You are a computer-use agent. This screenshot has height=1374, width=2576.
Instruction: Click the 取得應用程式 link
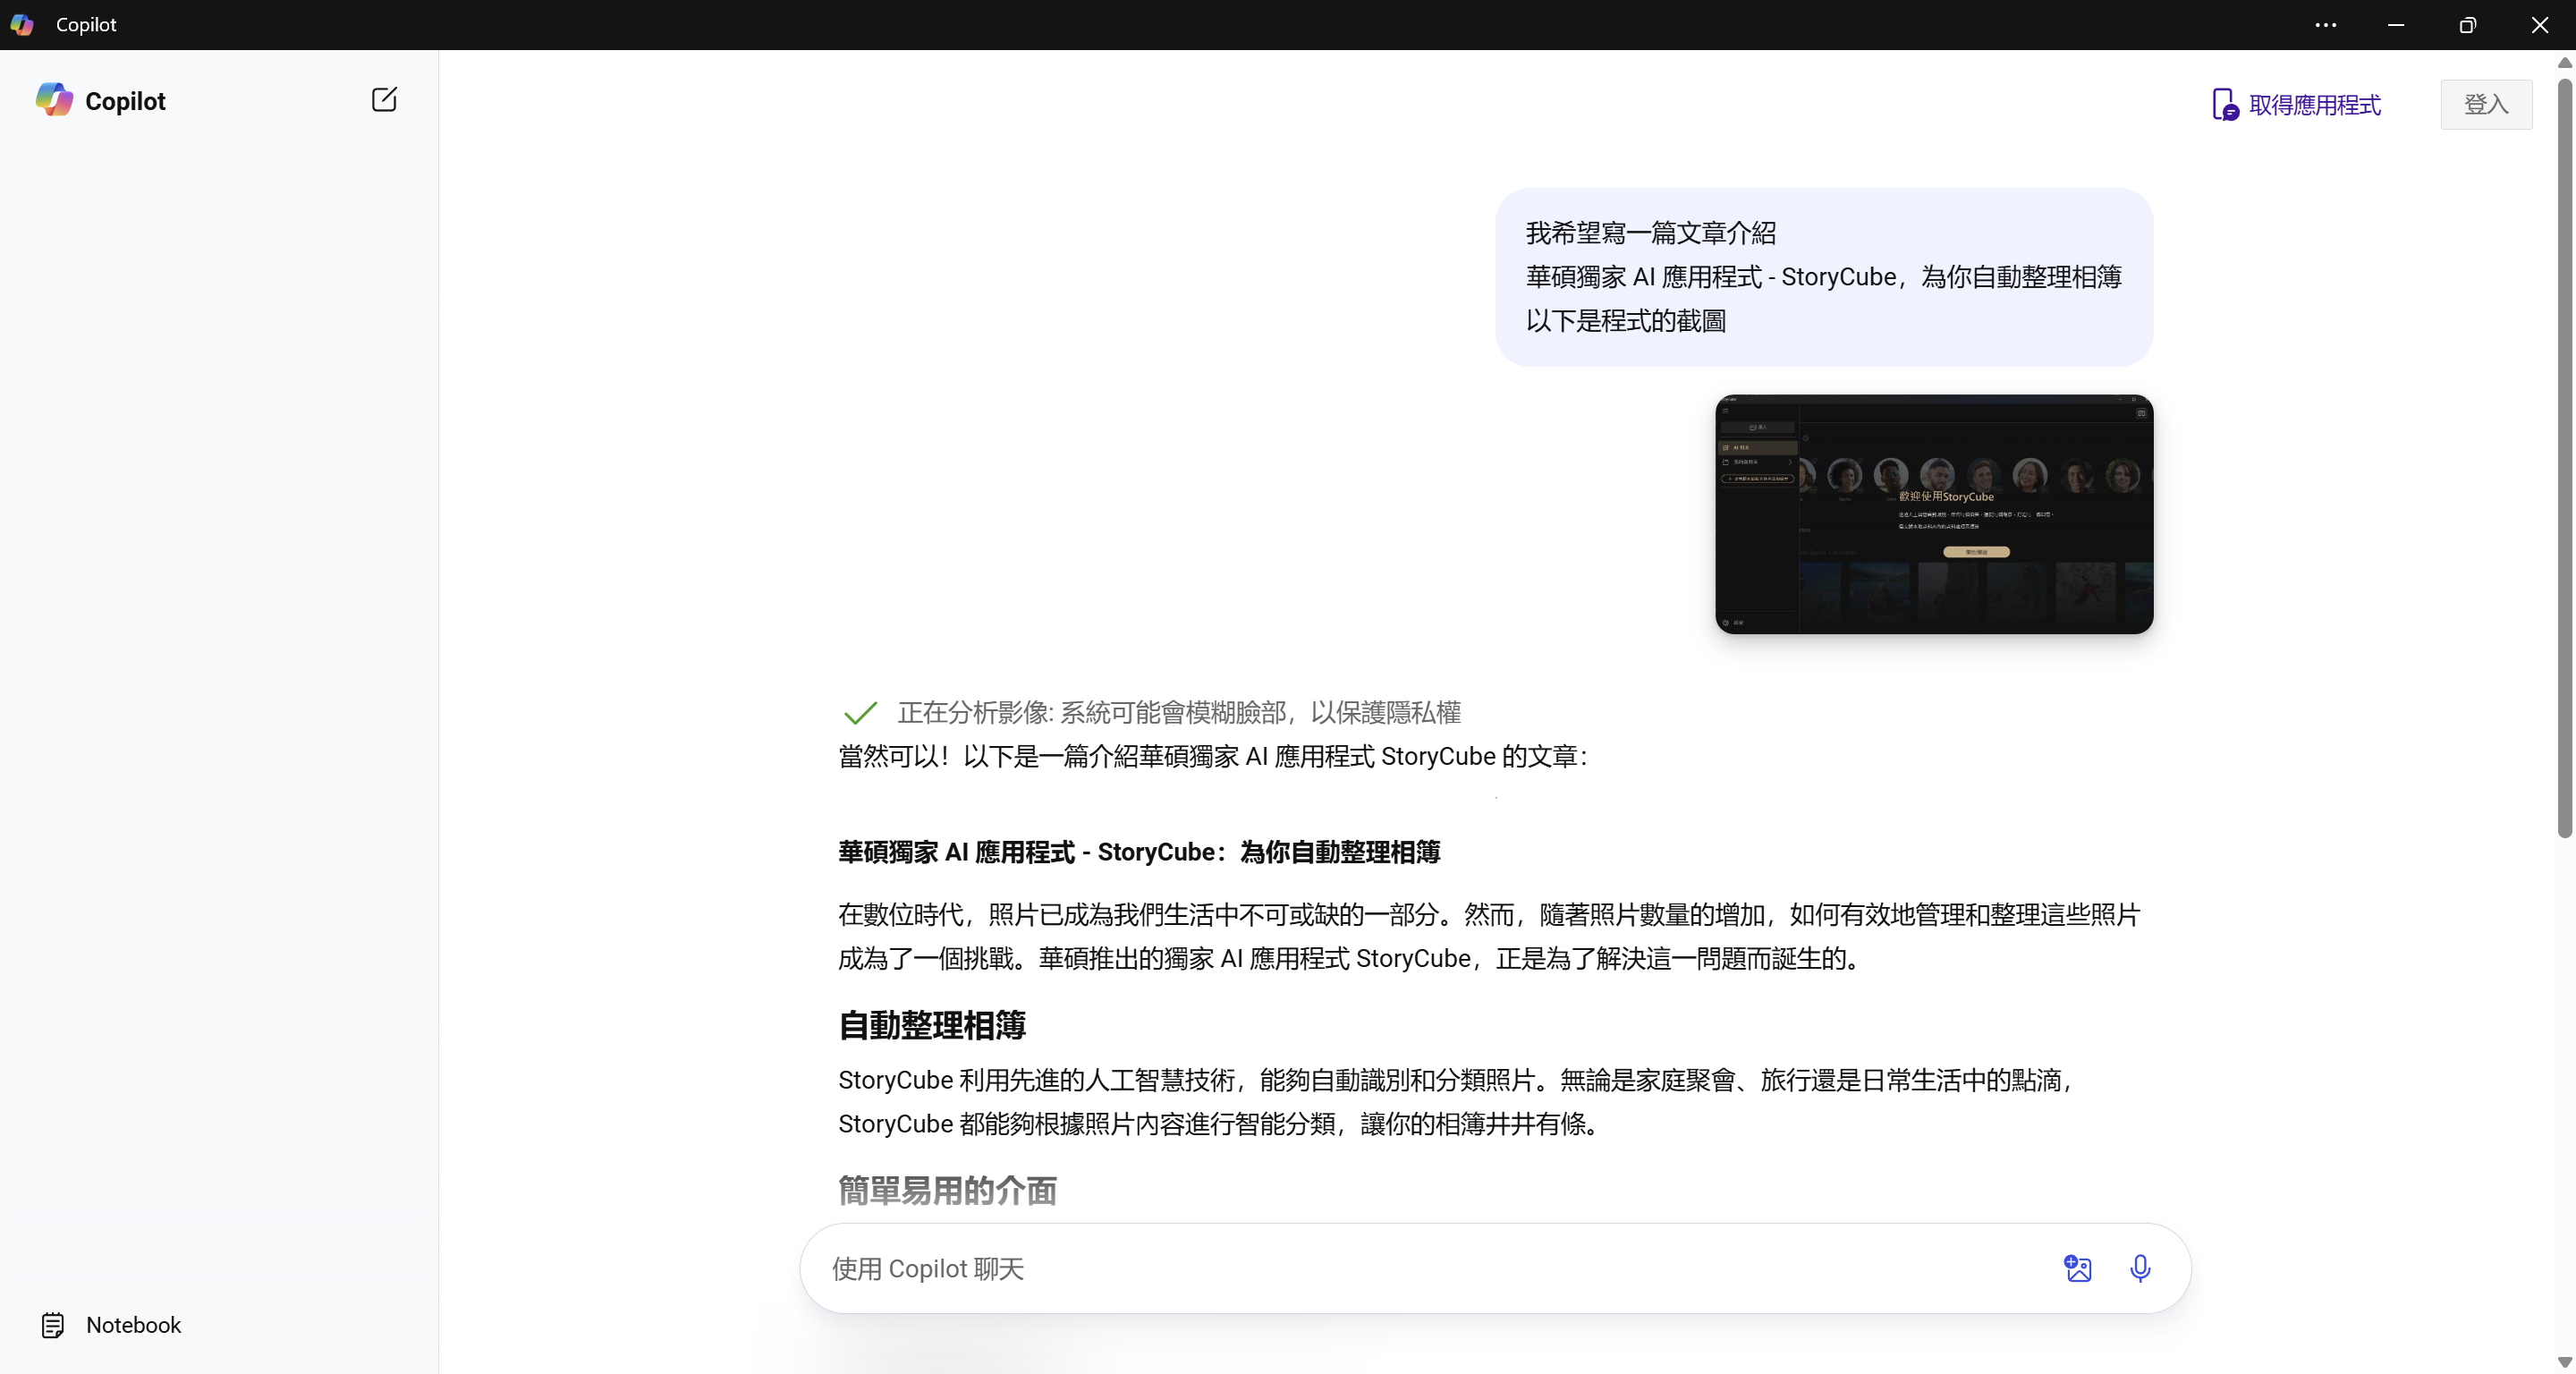click(x=2314, y=105)
